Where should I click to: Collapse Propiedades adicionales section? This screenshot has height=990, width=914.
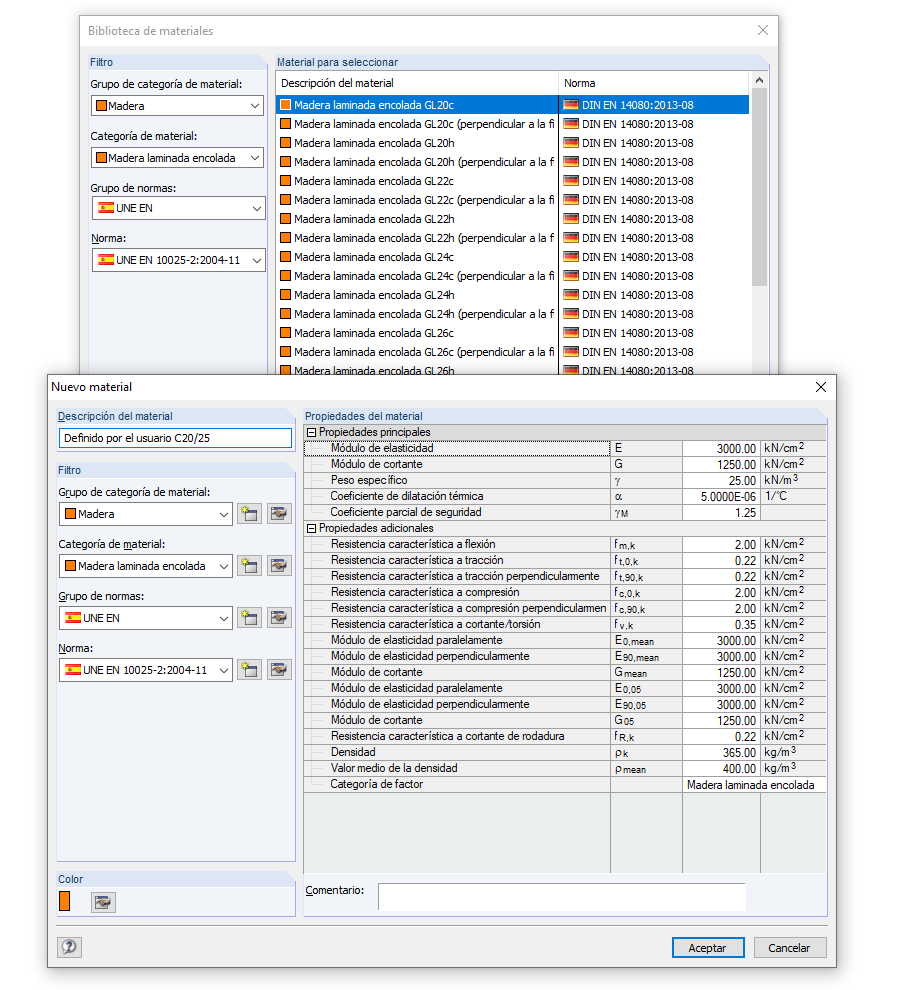pos(312,528)
